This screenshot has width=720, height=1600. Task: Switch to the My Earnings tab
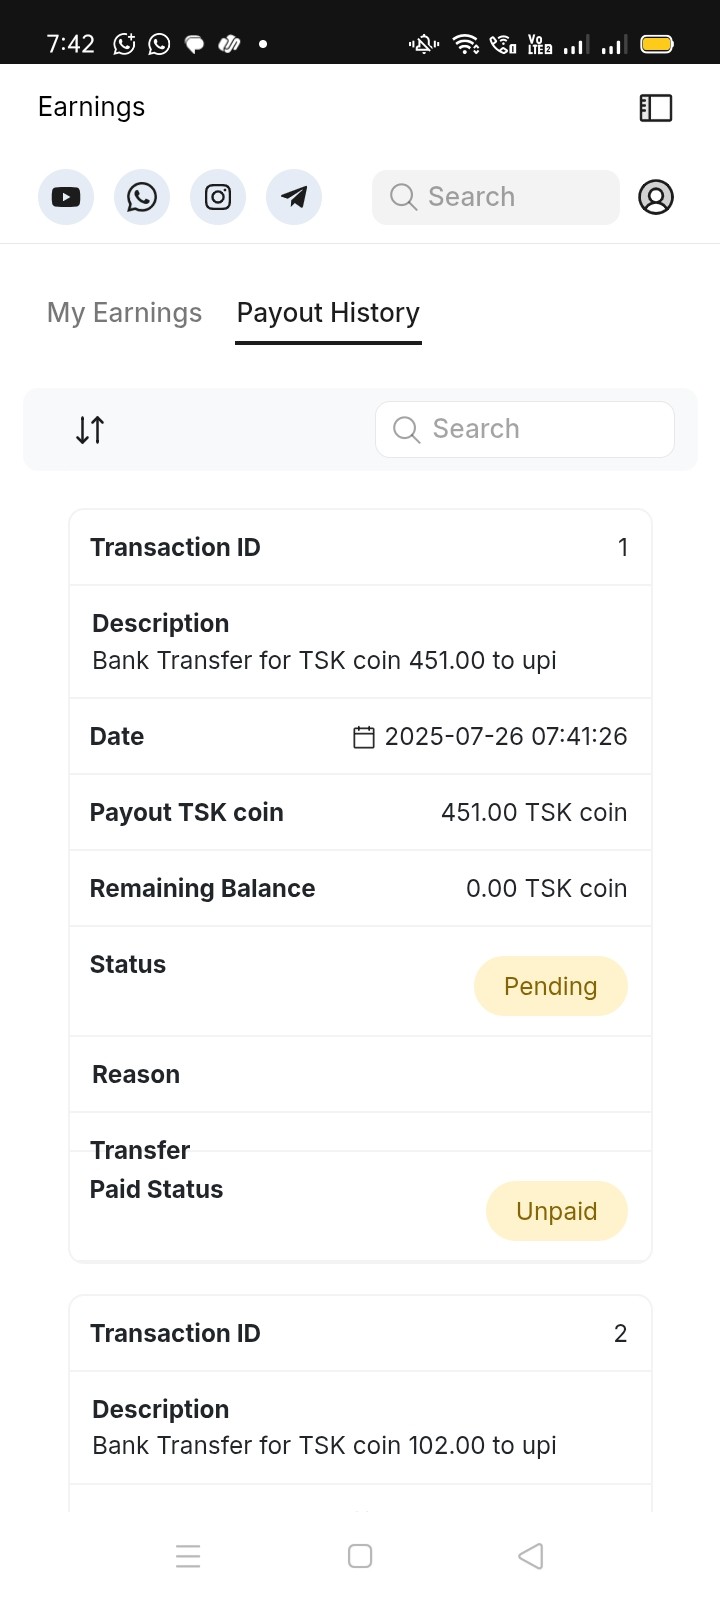coord(124,313)
